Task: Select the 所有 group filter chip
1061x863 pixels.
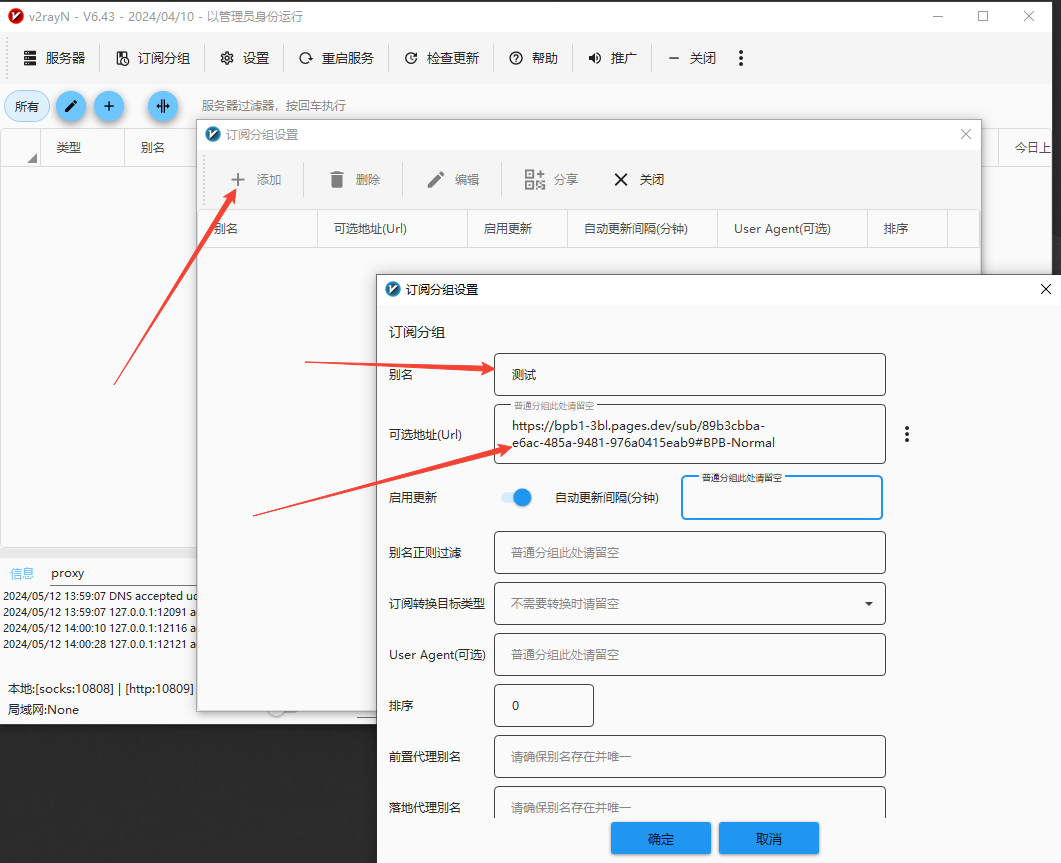Action: tap(27, 106)
